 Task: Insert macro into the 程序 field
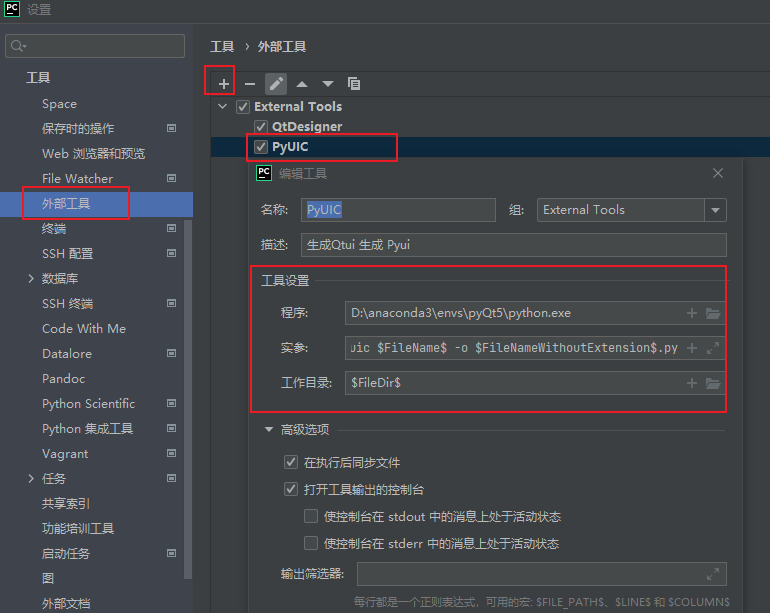click(x=691, y=313)
